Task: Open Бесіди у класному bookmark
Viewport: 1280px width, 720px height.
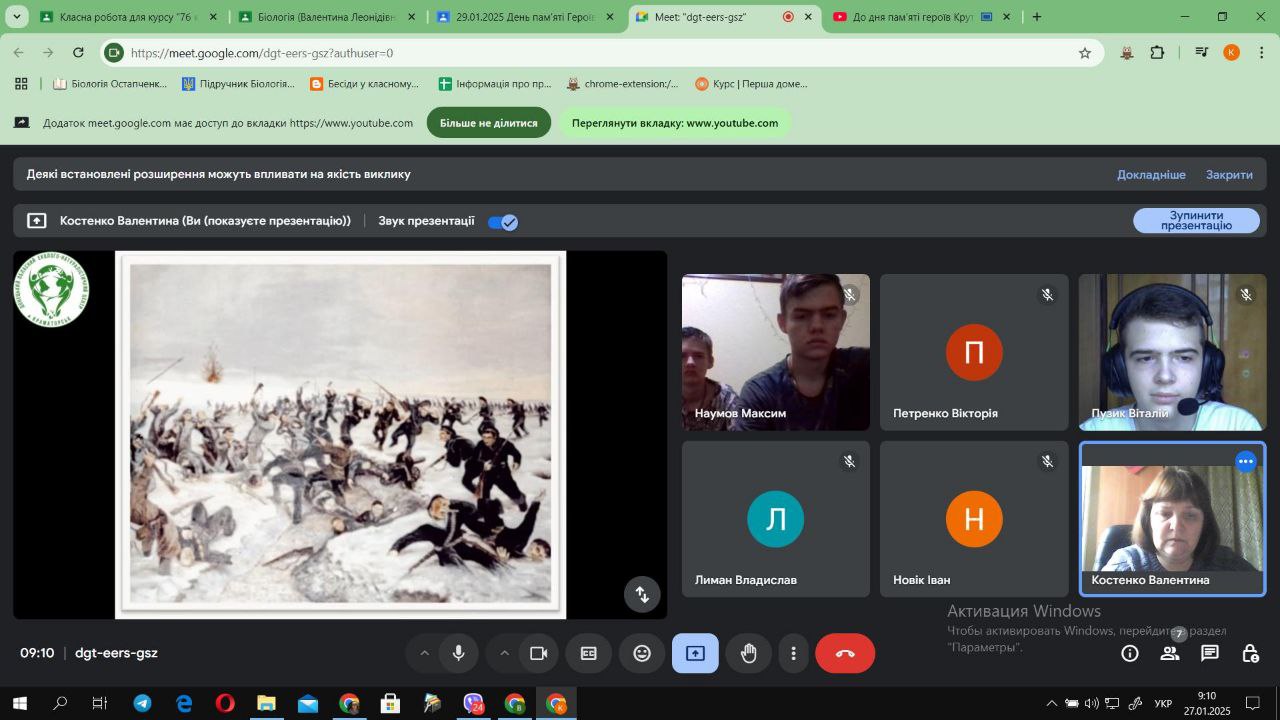Action: (365, 84)
